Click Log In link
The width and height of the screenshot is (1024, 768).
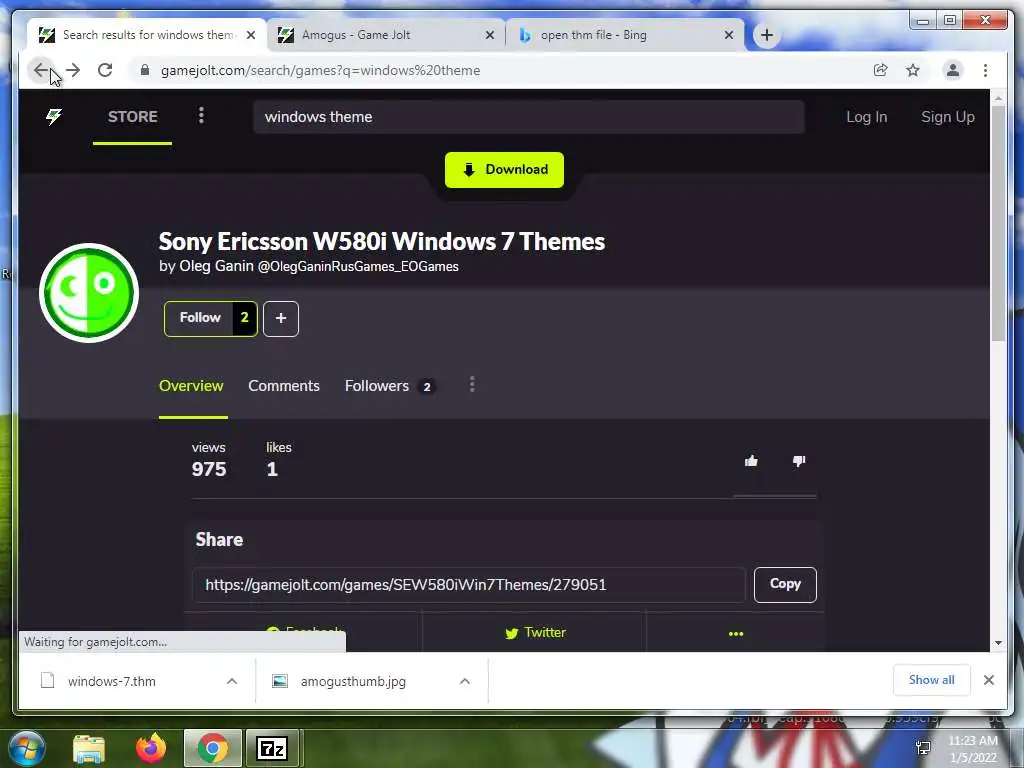[867, 117]
